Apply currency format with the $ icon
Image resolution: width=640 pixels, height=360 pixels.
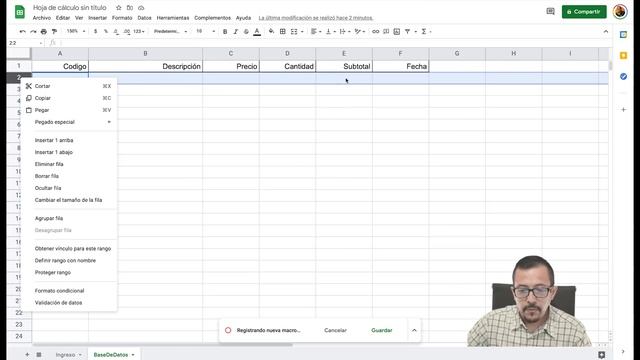(x=96, y=31)
